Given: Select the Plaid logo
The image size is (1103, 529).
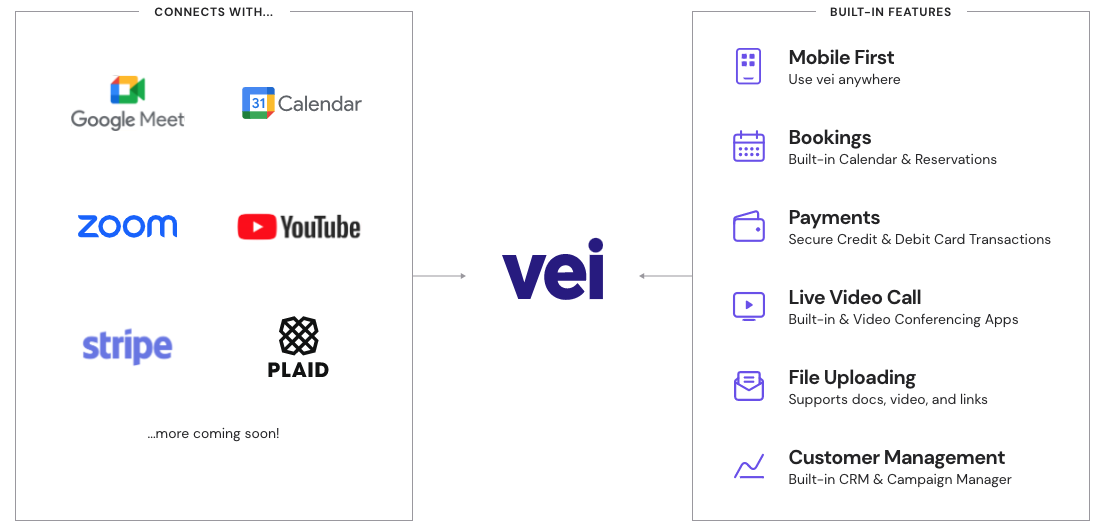Looking at the screenshot, I should [x=298, y=347].
